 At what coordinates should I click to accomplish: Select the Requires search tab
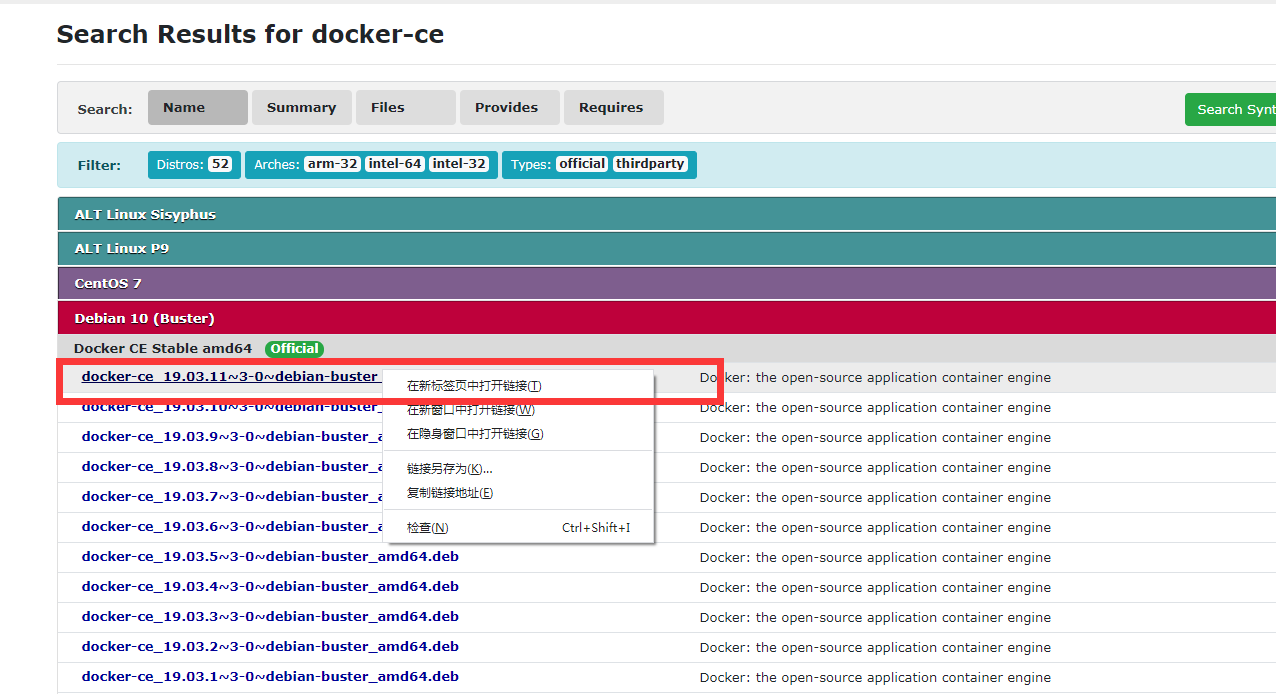click(613, 107)
